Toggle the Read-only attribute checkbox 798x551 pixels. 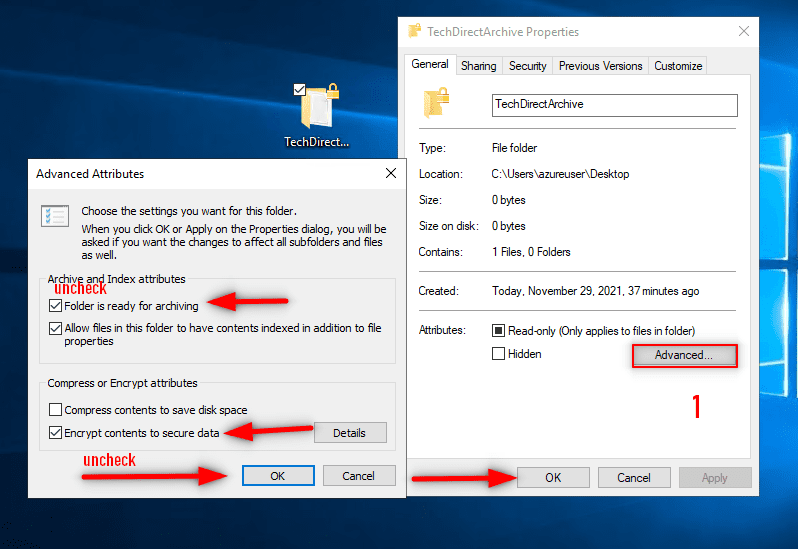[499, 330]
